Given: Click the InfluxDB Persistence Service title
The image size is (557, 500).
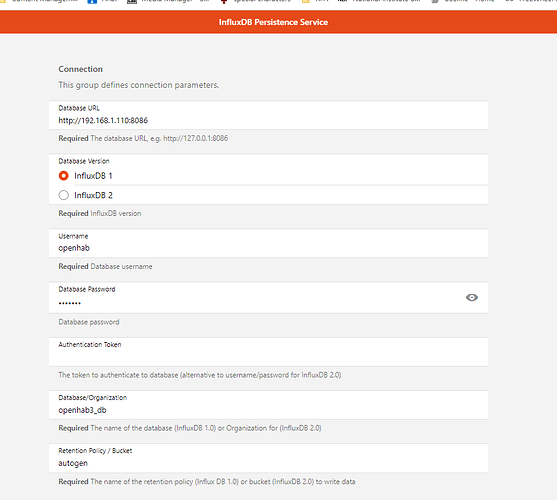Looking at the screenshot, I should click(x=273, y=22).
